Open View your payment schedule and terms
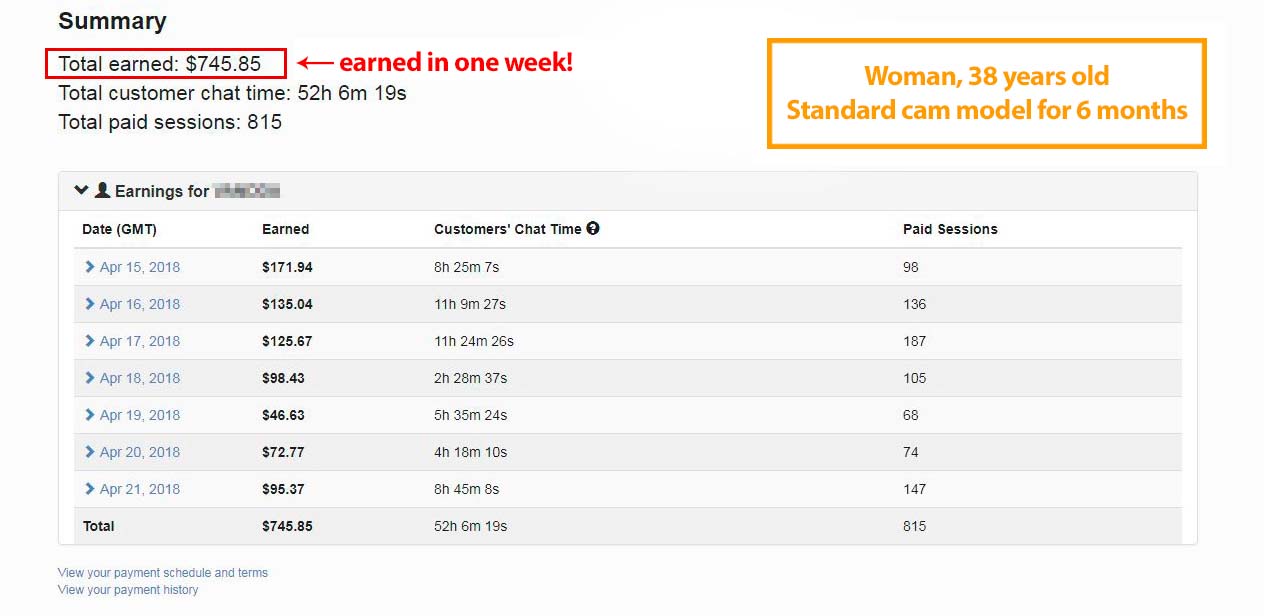The image size is (1264, 616). [163, 573]
